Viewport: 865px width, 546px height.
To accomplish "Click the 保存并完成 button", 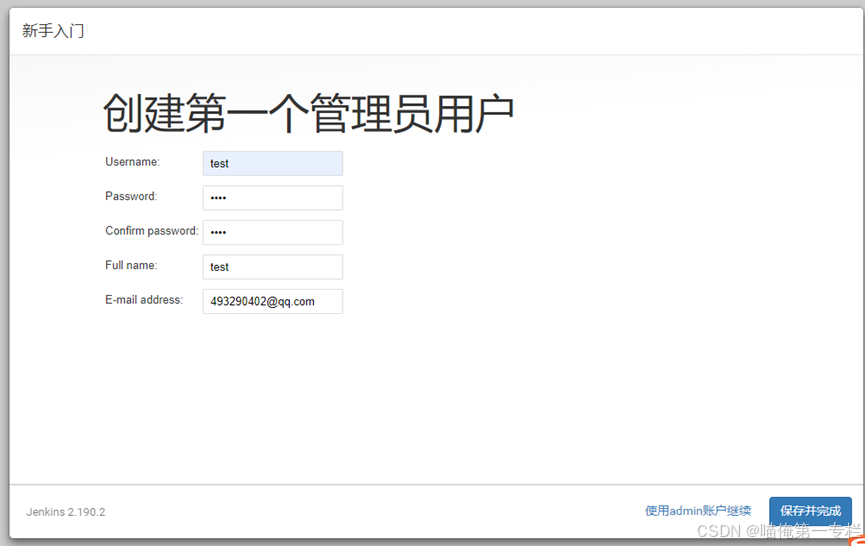I will tap(810, 511).
